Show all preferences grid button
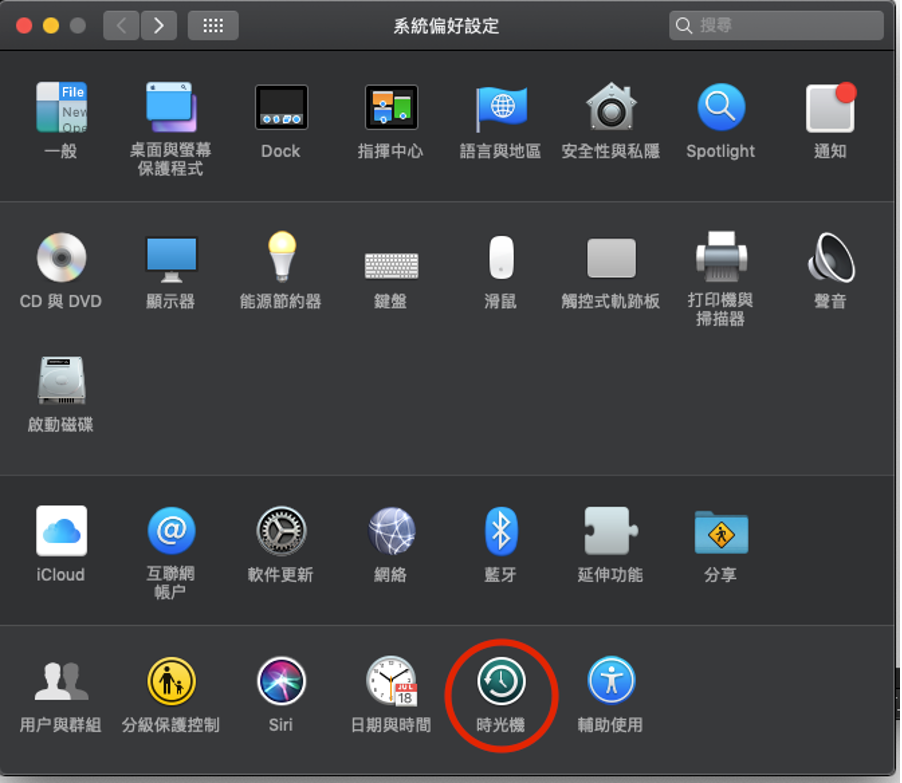Viewport: 902px width, 783px height. 213,25
